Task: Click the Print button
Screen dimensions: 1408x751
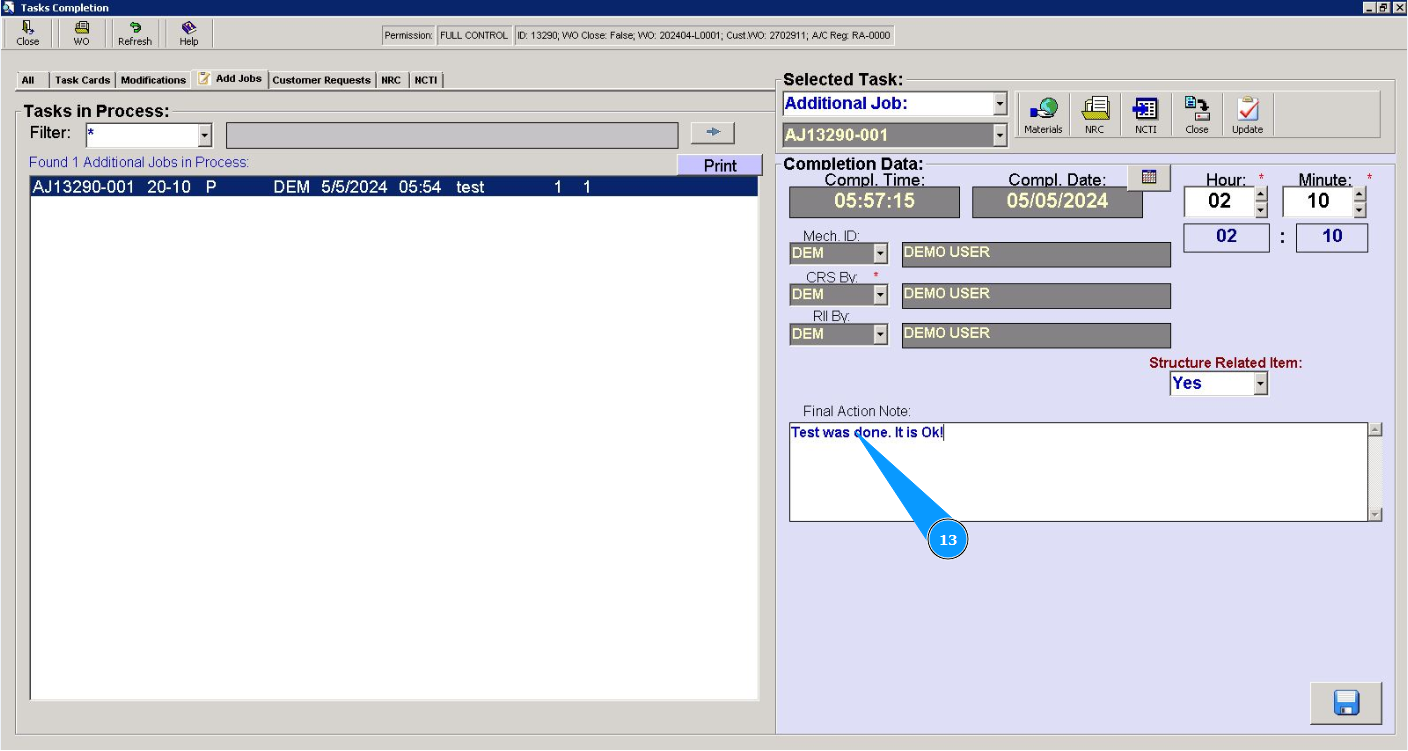Action: [720, 166]
